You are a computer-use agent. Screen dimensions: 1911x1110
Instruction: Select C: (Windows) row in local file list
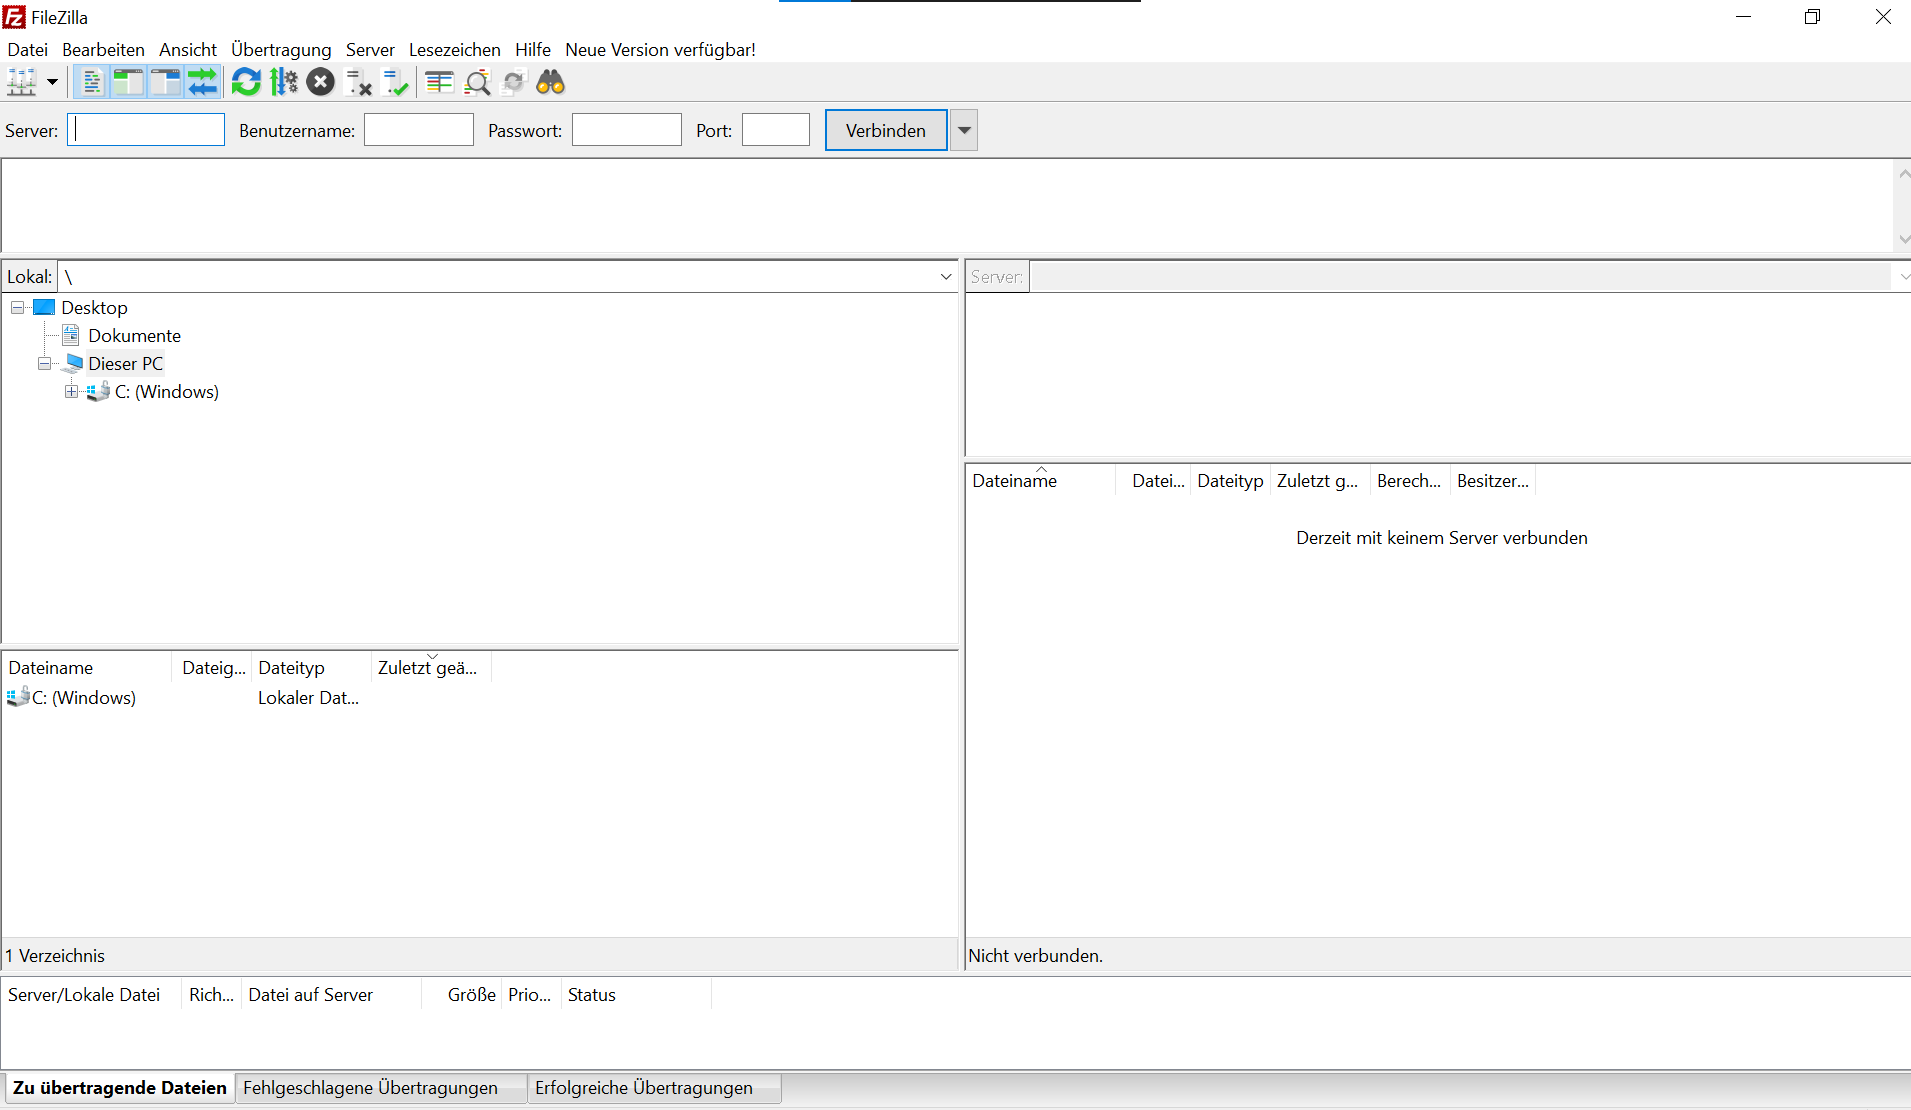84,698
